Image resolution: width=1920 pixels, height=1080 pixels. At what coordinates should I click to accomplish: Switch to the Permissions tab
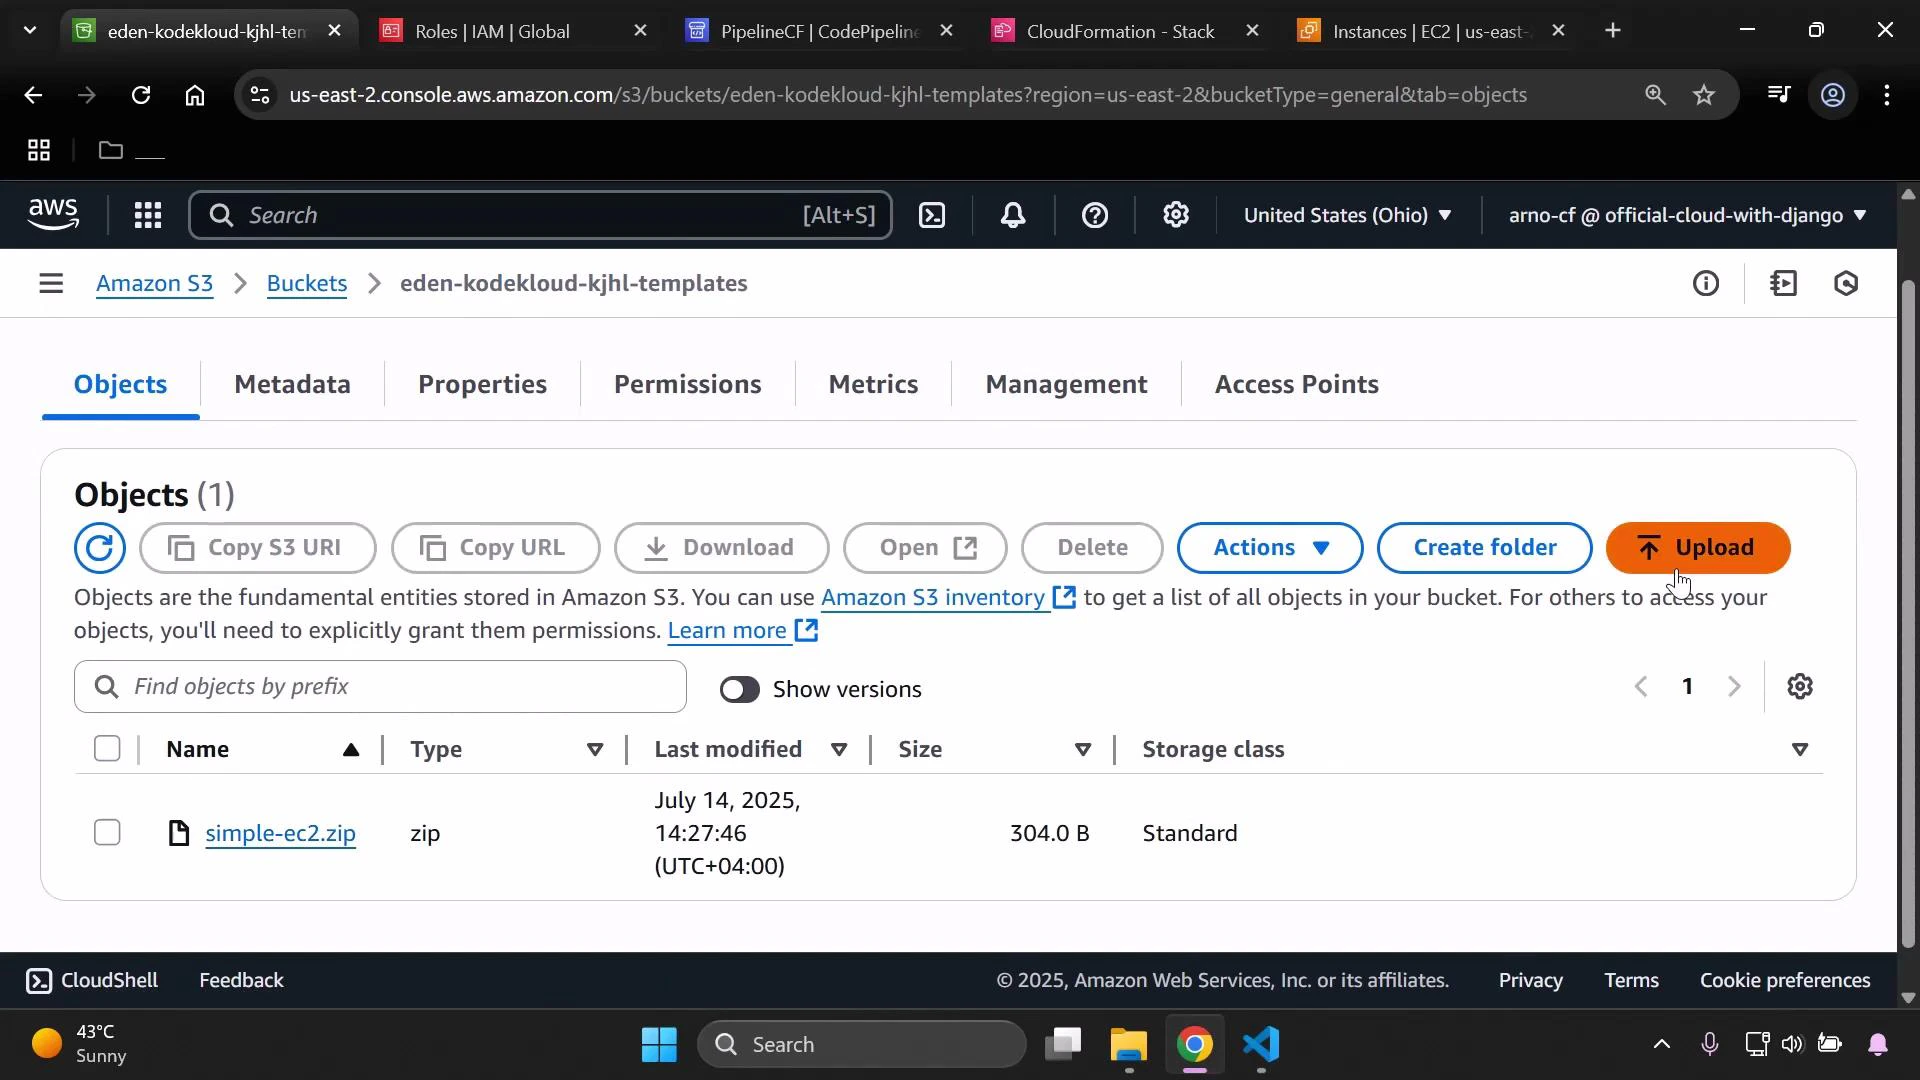688,384
